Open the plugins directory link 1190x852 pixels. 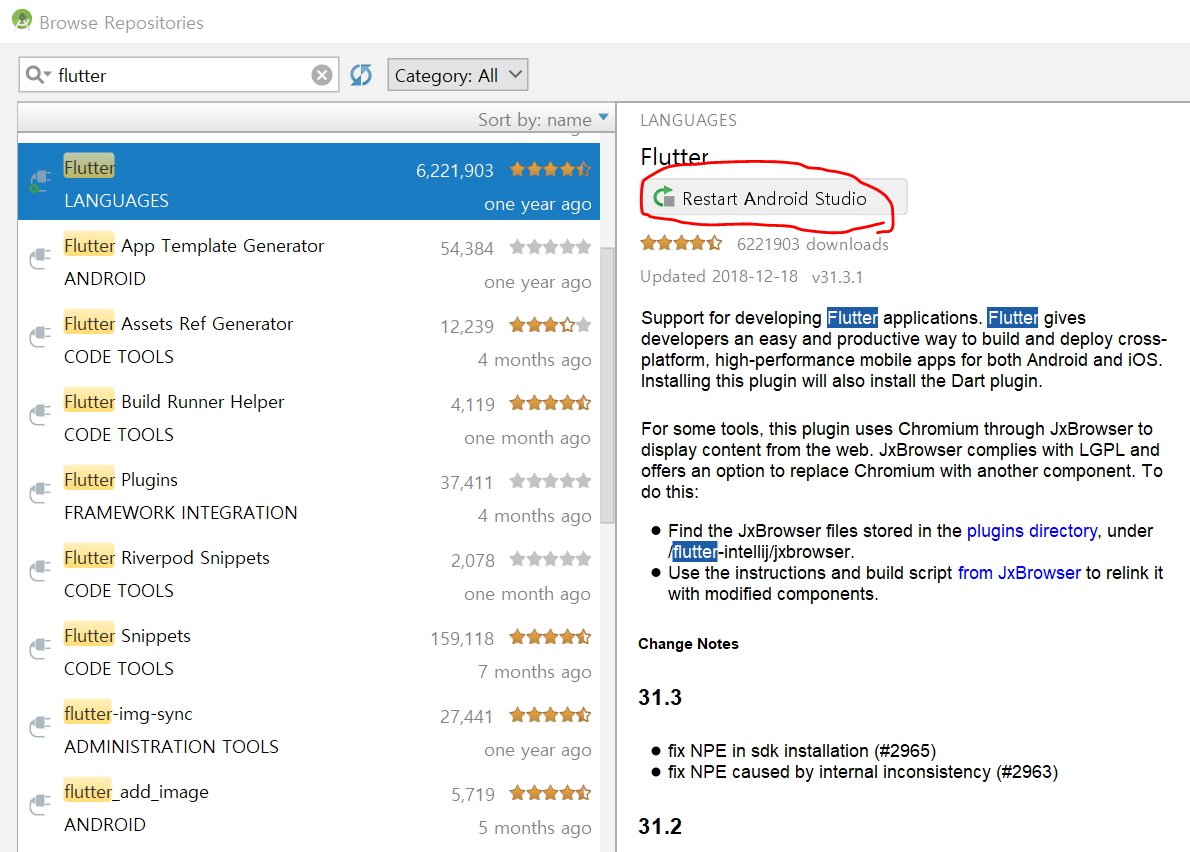click(x=1031, y=530)
